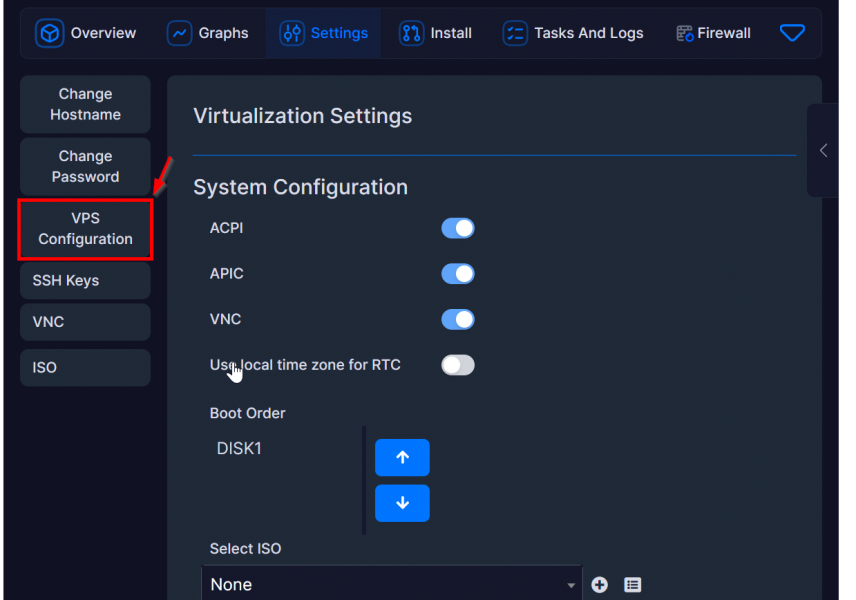Move DISK1 up in boot order
856x600 pixels.
pyautogui.click(x=402, y=458)
